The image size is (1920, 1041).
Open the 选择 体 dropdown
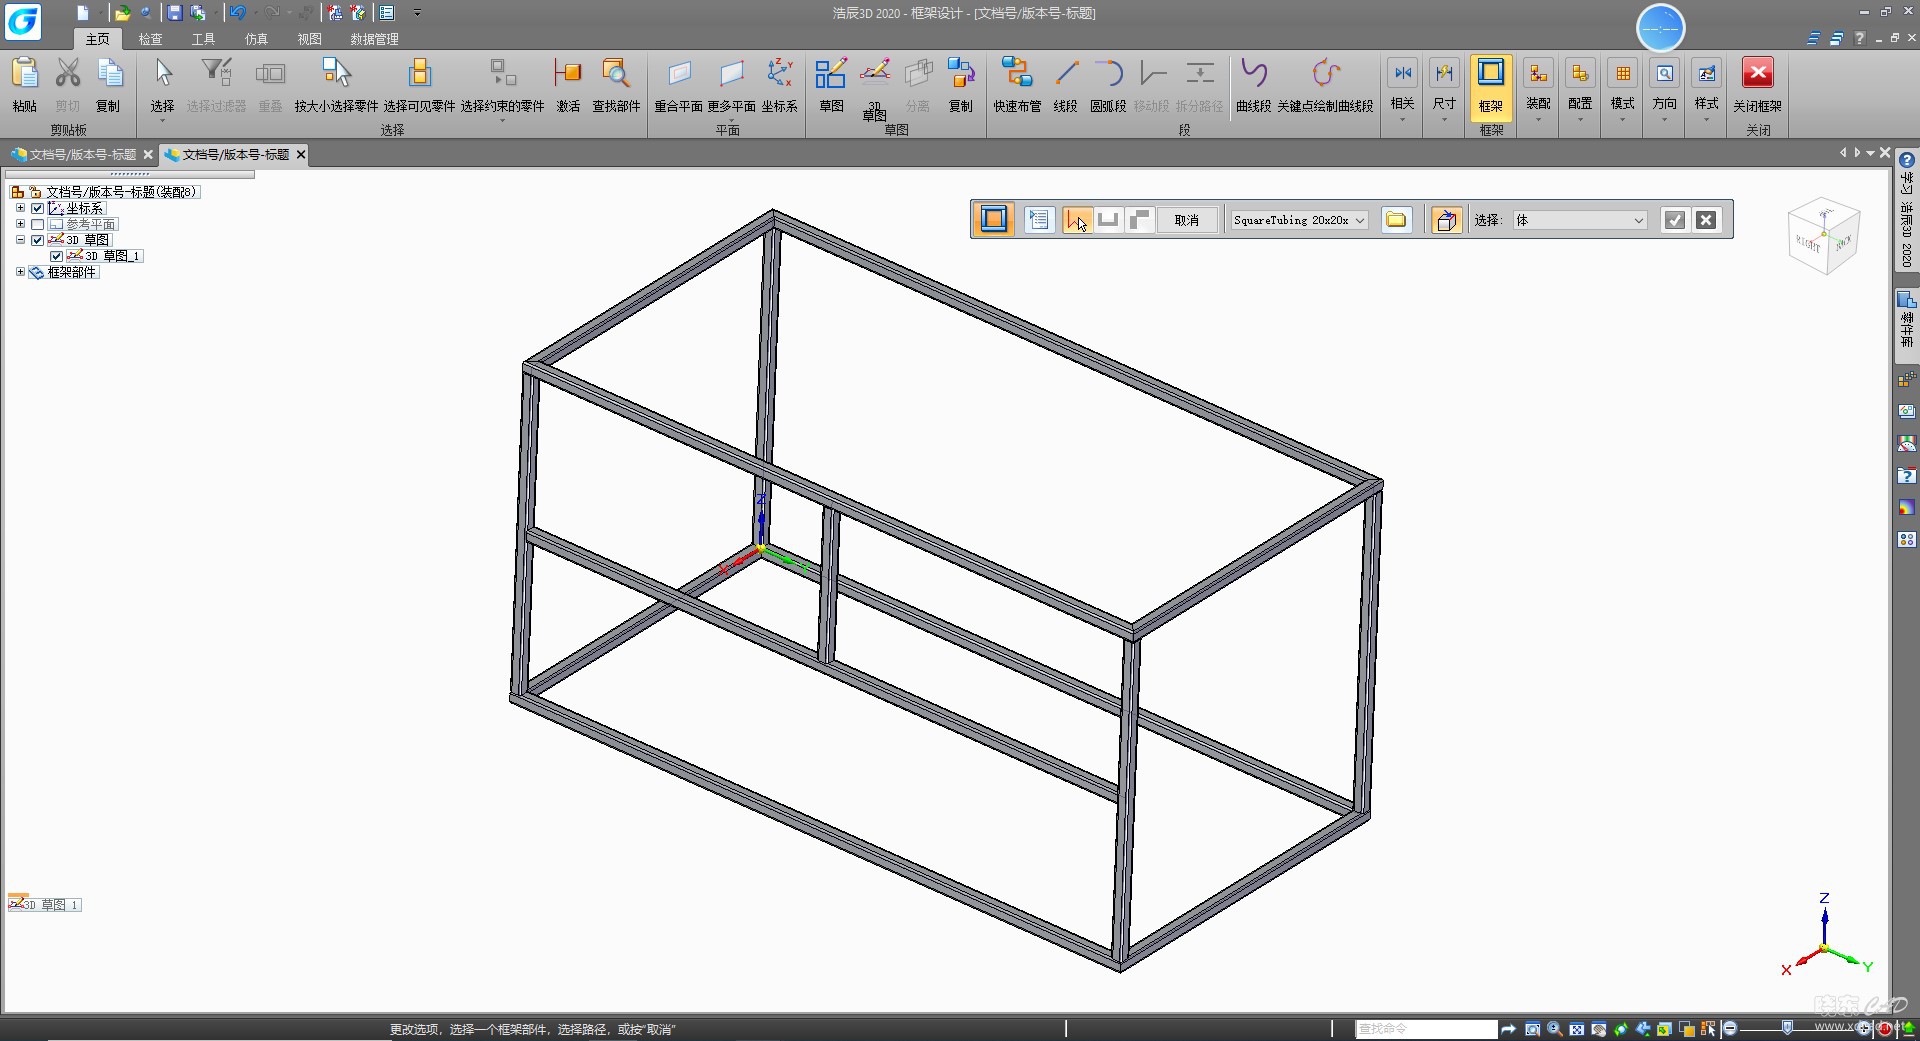pos(1579,220)
